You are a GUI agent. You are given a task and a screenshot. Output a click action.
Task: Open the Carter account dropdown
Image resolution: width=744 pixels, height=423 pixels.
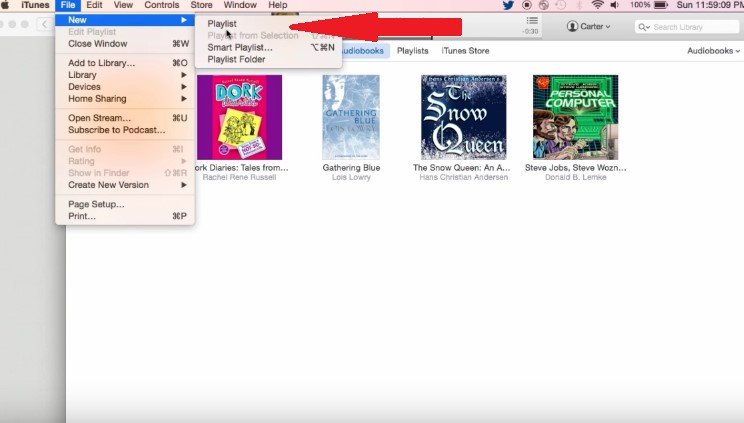588,27
